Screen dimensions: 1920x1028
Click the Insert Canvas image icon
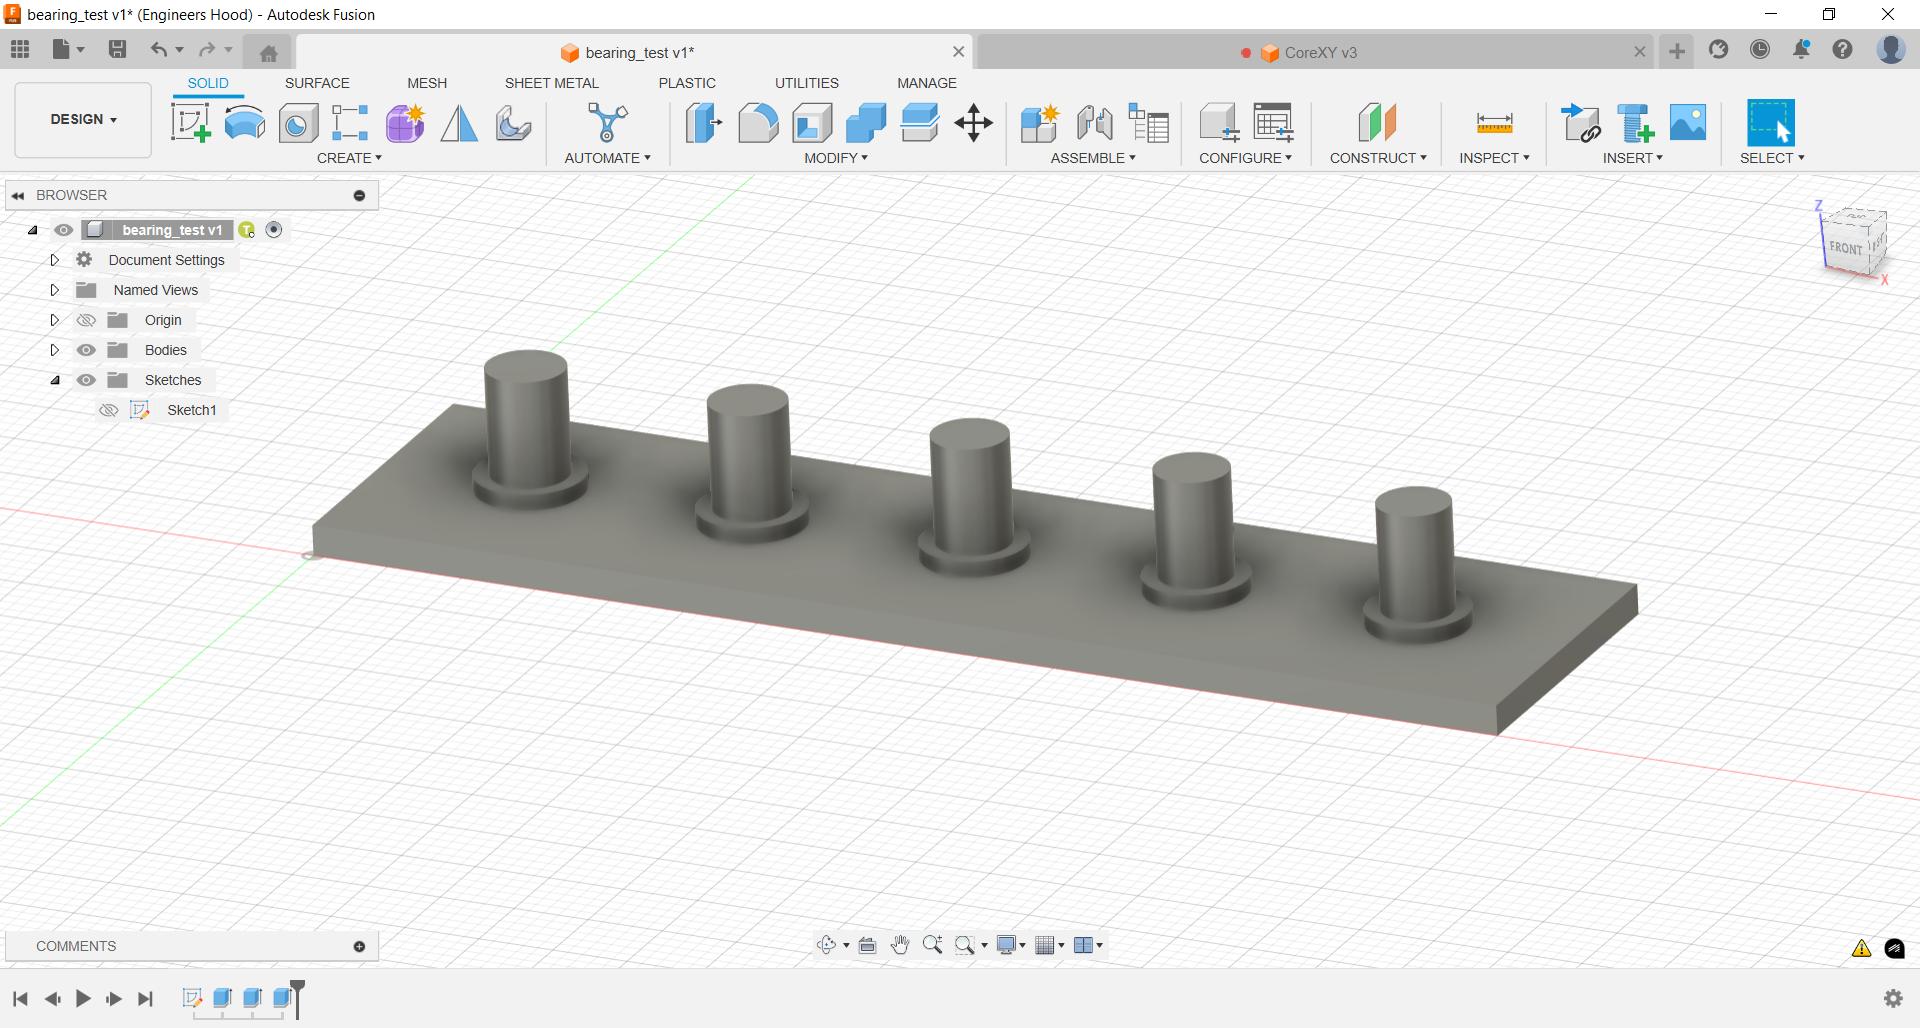point(1688,123)
